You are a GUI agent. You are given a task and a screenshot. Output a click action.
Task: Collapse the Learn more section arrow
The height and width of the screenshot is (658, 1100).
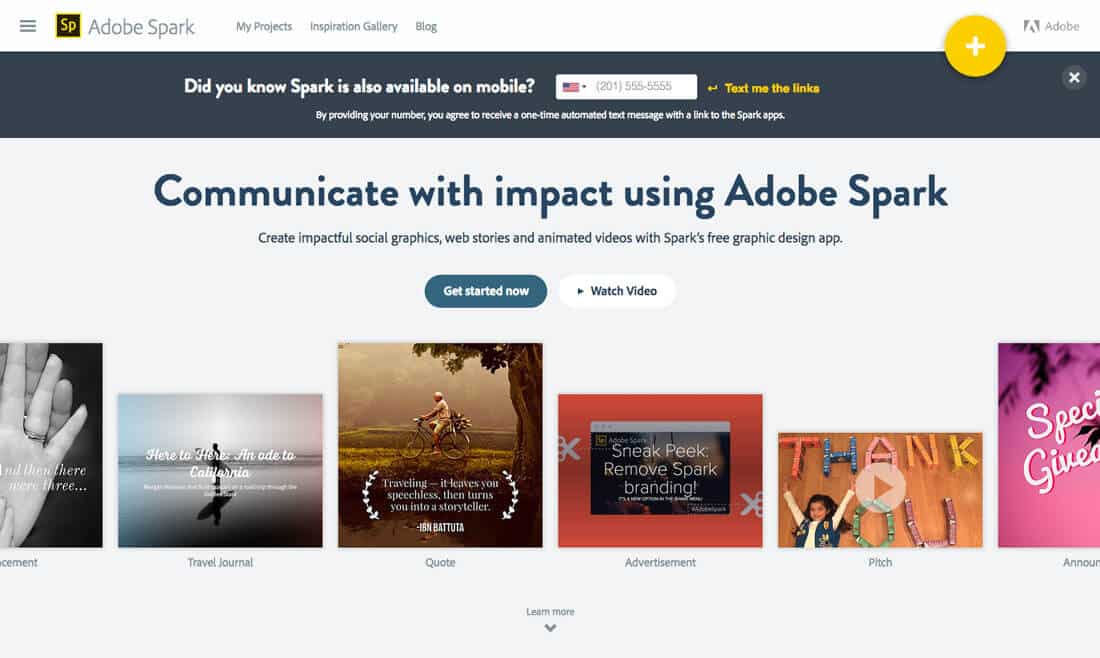[550, 628]
